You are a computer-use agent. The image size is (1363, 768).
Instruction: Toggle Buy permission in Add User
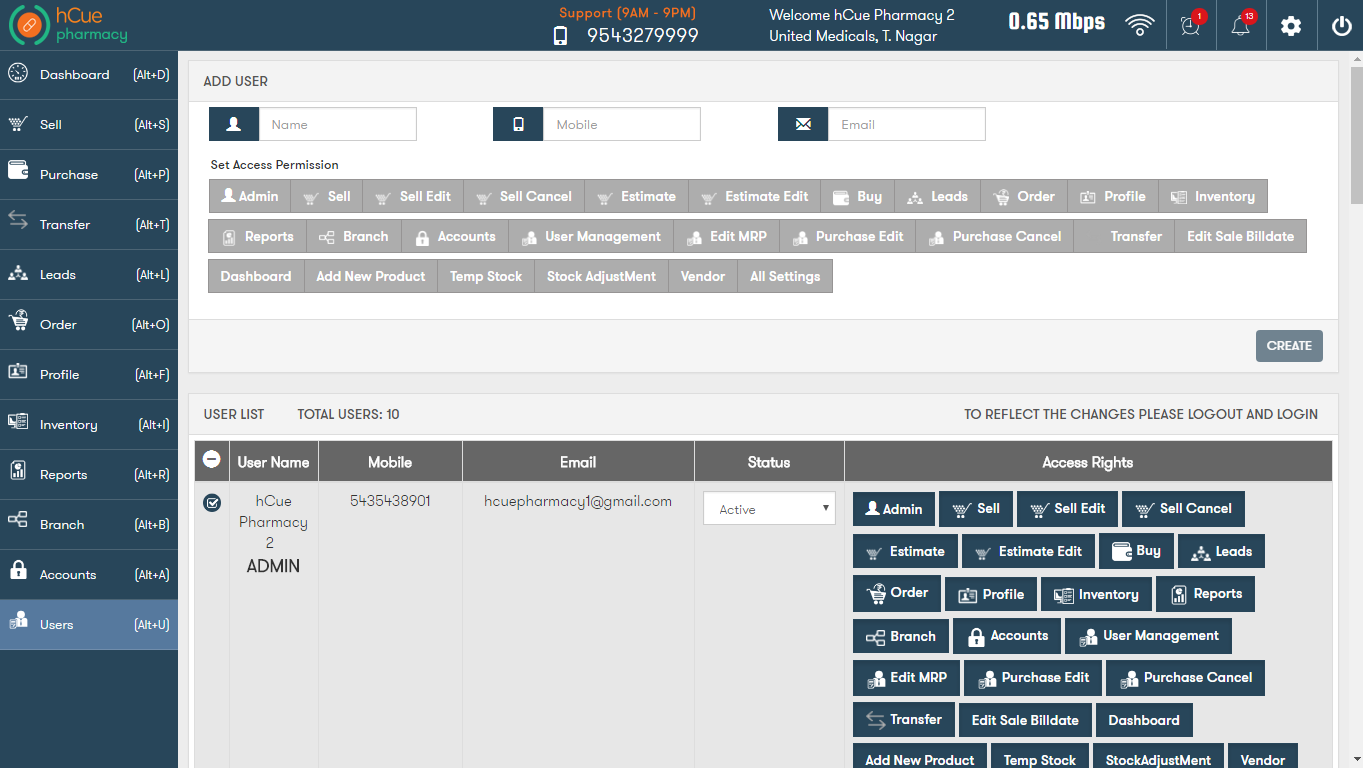(x=857, y=196)
